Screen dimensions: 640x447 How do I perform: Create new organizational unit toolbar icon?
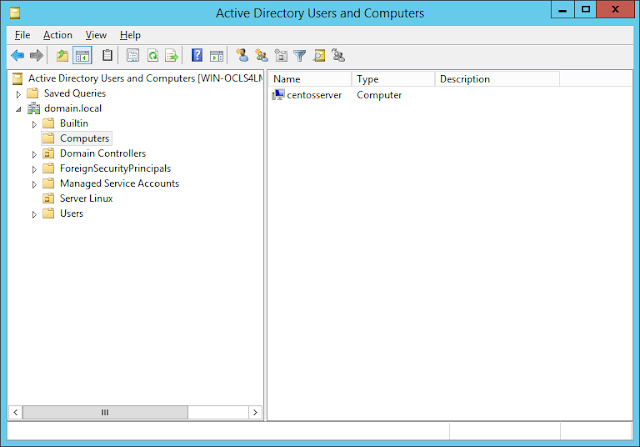(281, 55)
